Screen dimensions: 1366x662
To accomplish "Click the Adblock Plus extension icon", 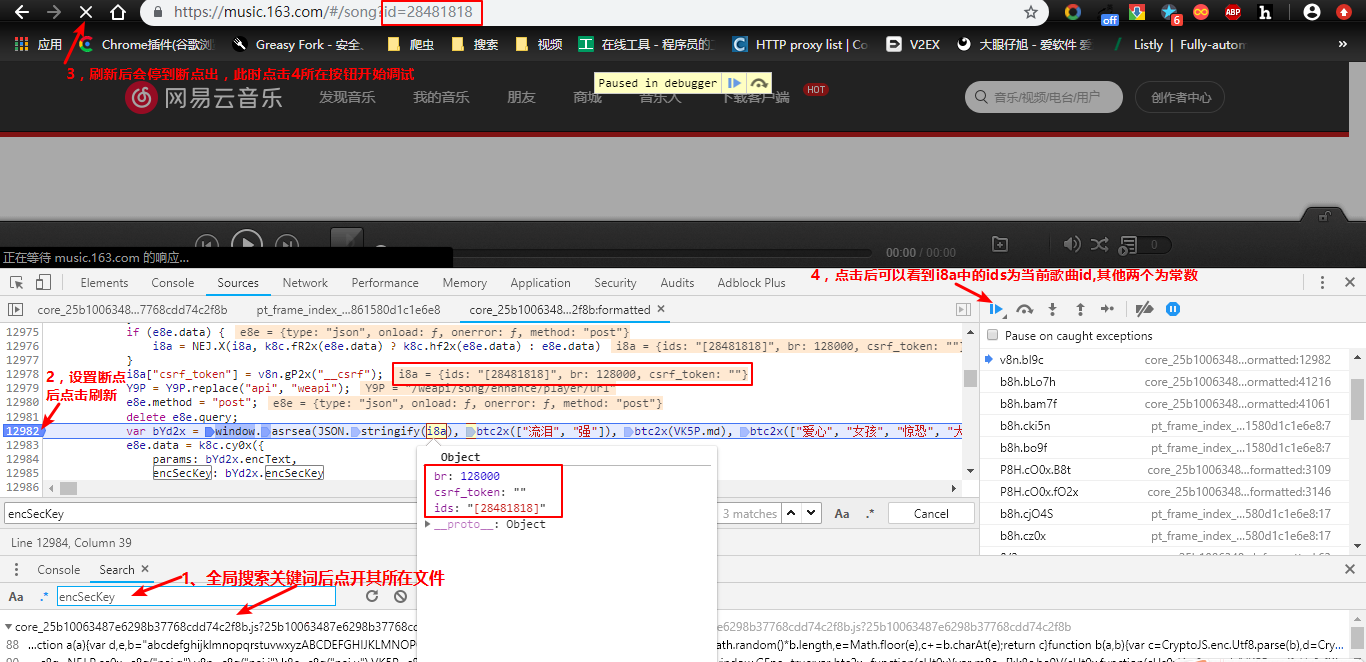I will tap(1232, 13).
